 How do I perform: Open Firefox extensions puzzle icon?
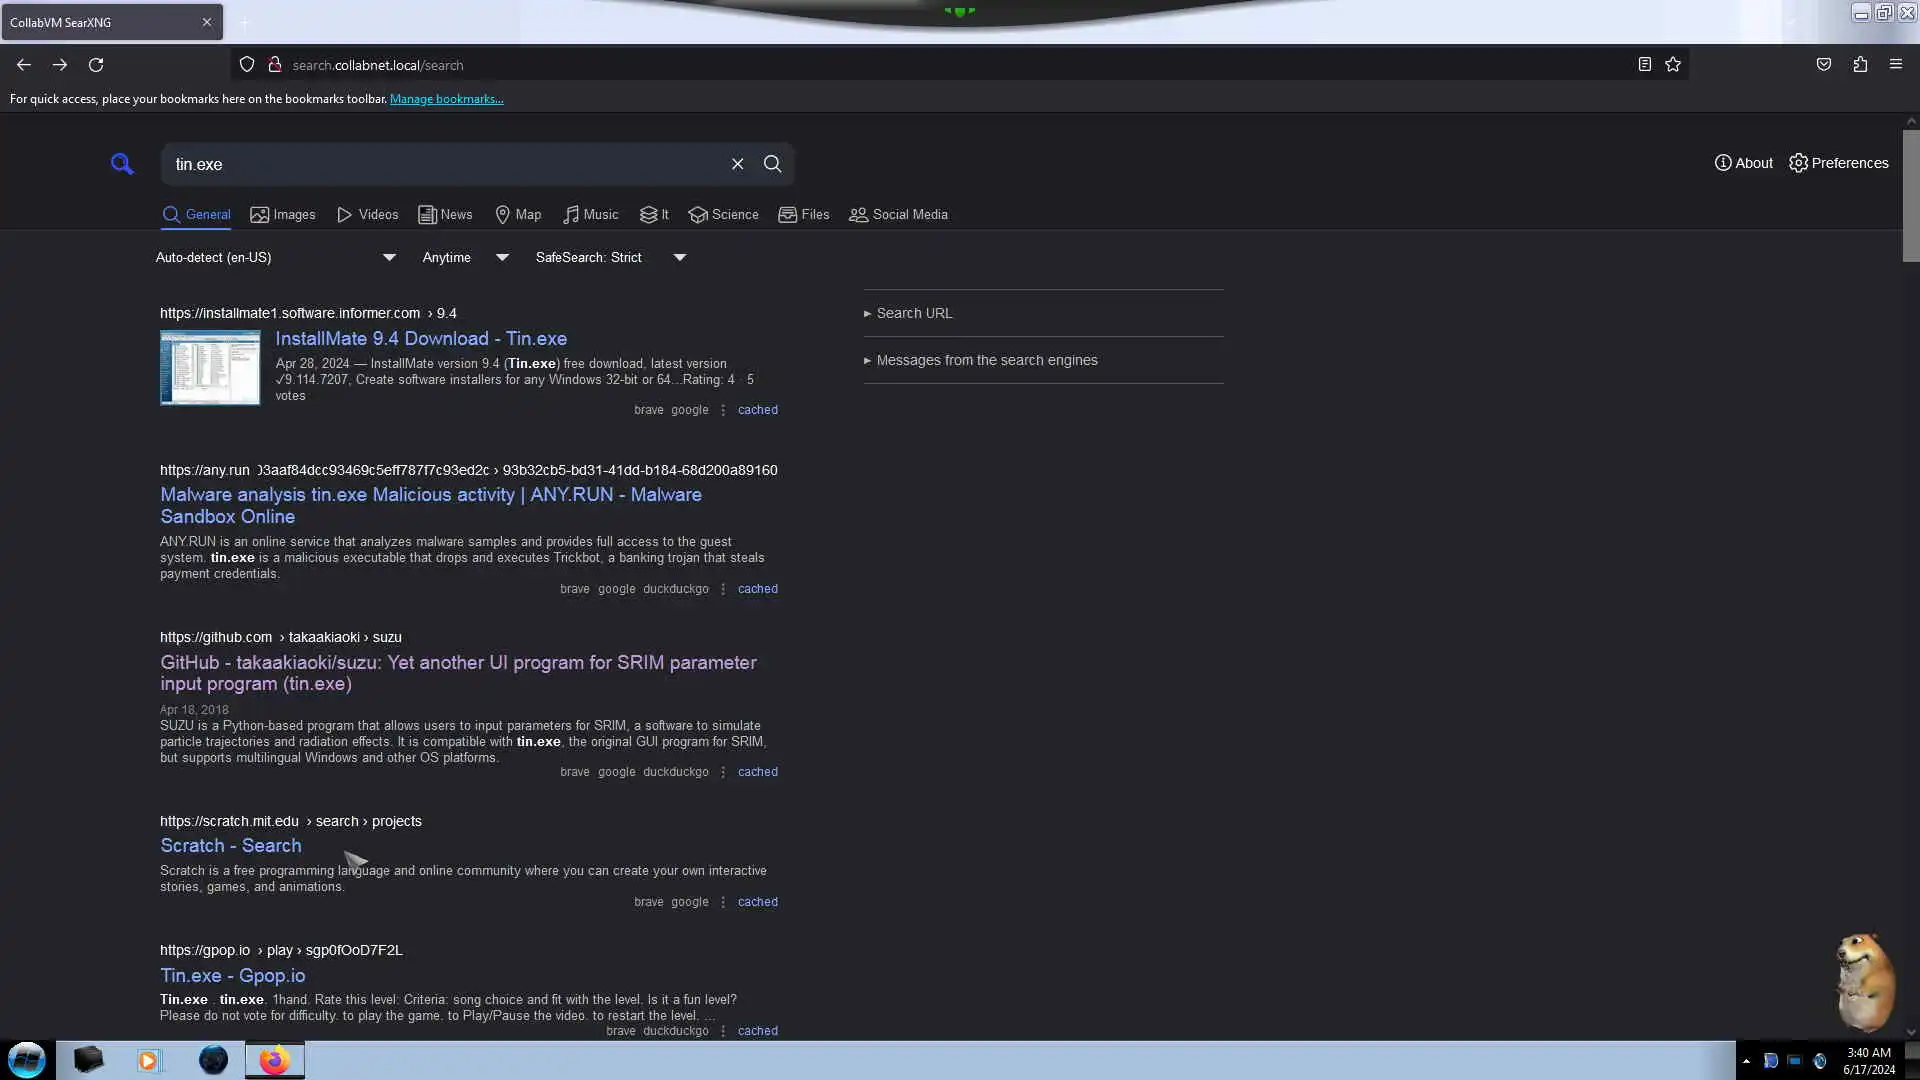pos(1860,65)
